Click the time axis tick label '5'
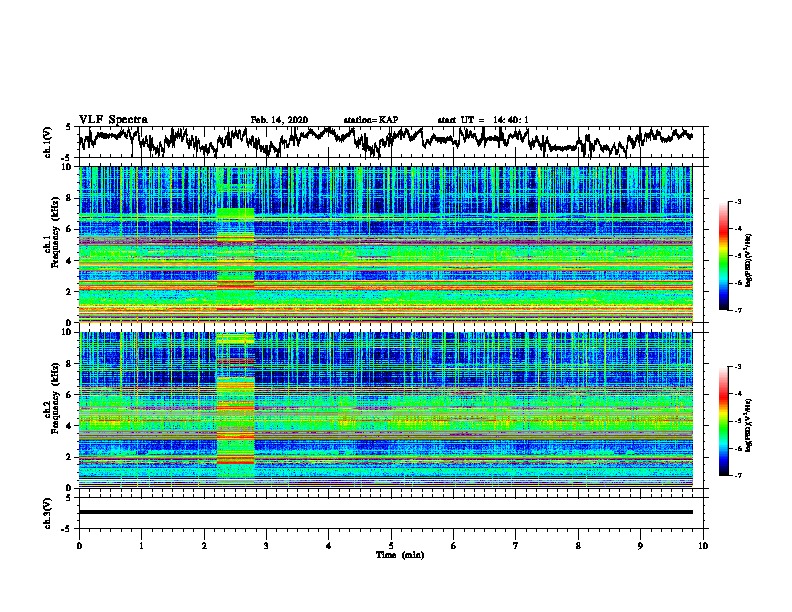This screenshot has height=612, width=792. coord(391,545)
